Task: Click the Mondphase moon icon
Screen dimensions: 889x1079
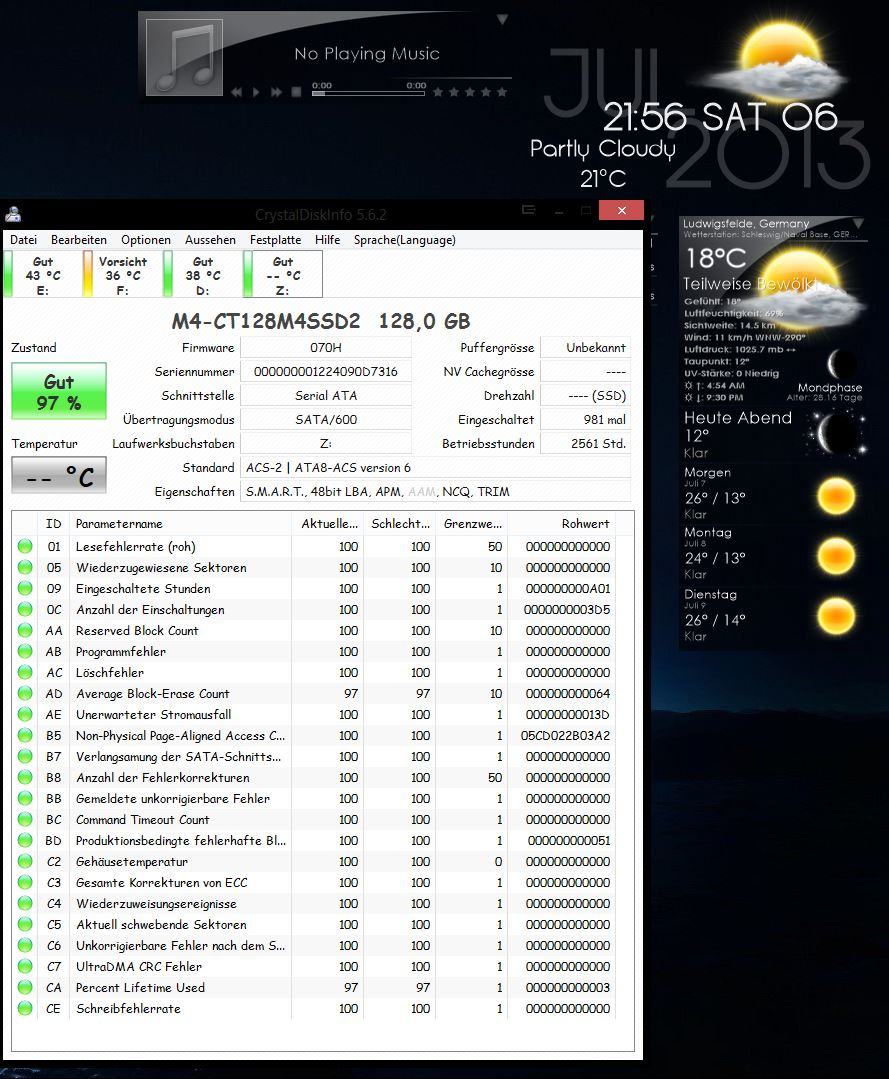Action: 840,364
